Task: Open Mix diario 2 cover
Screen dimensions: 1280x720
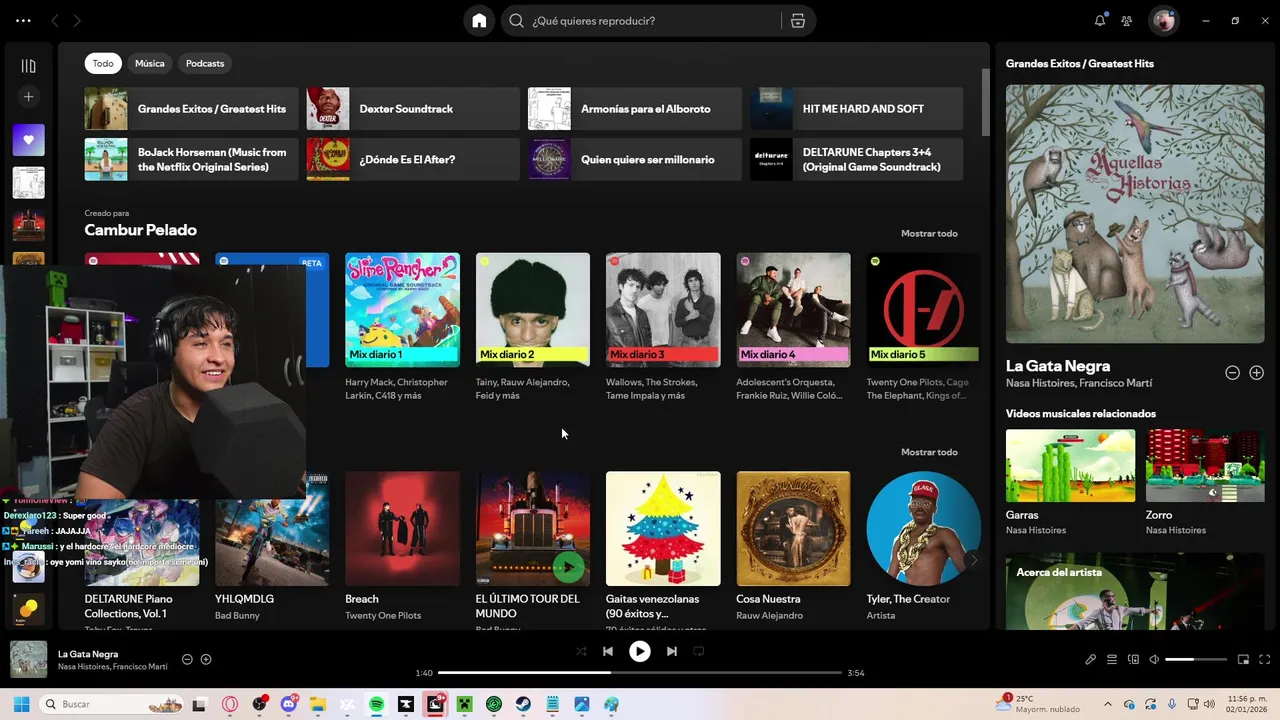Action: [533, 310]
